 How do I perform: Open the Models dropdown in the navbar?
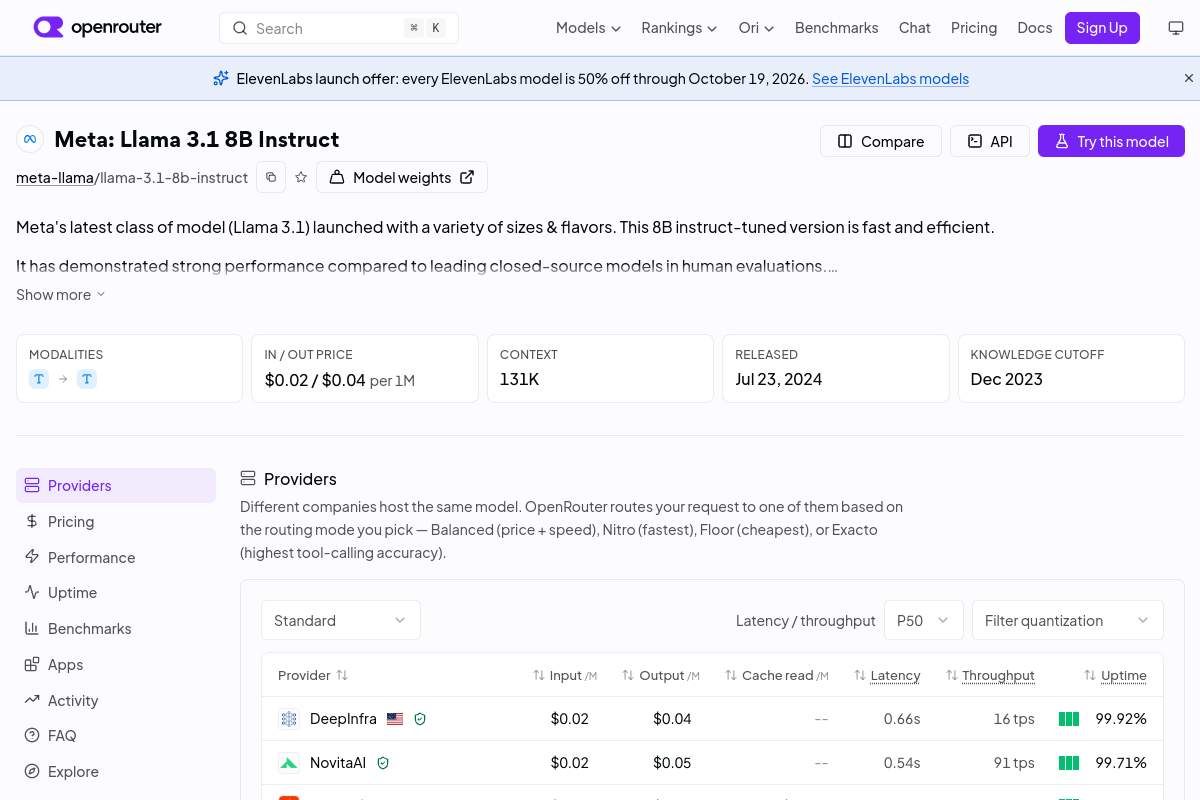click(588, 28)
